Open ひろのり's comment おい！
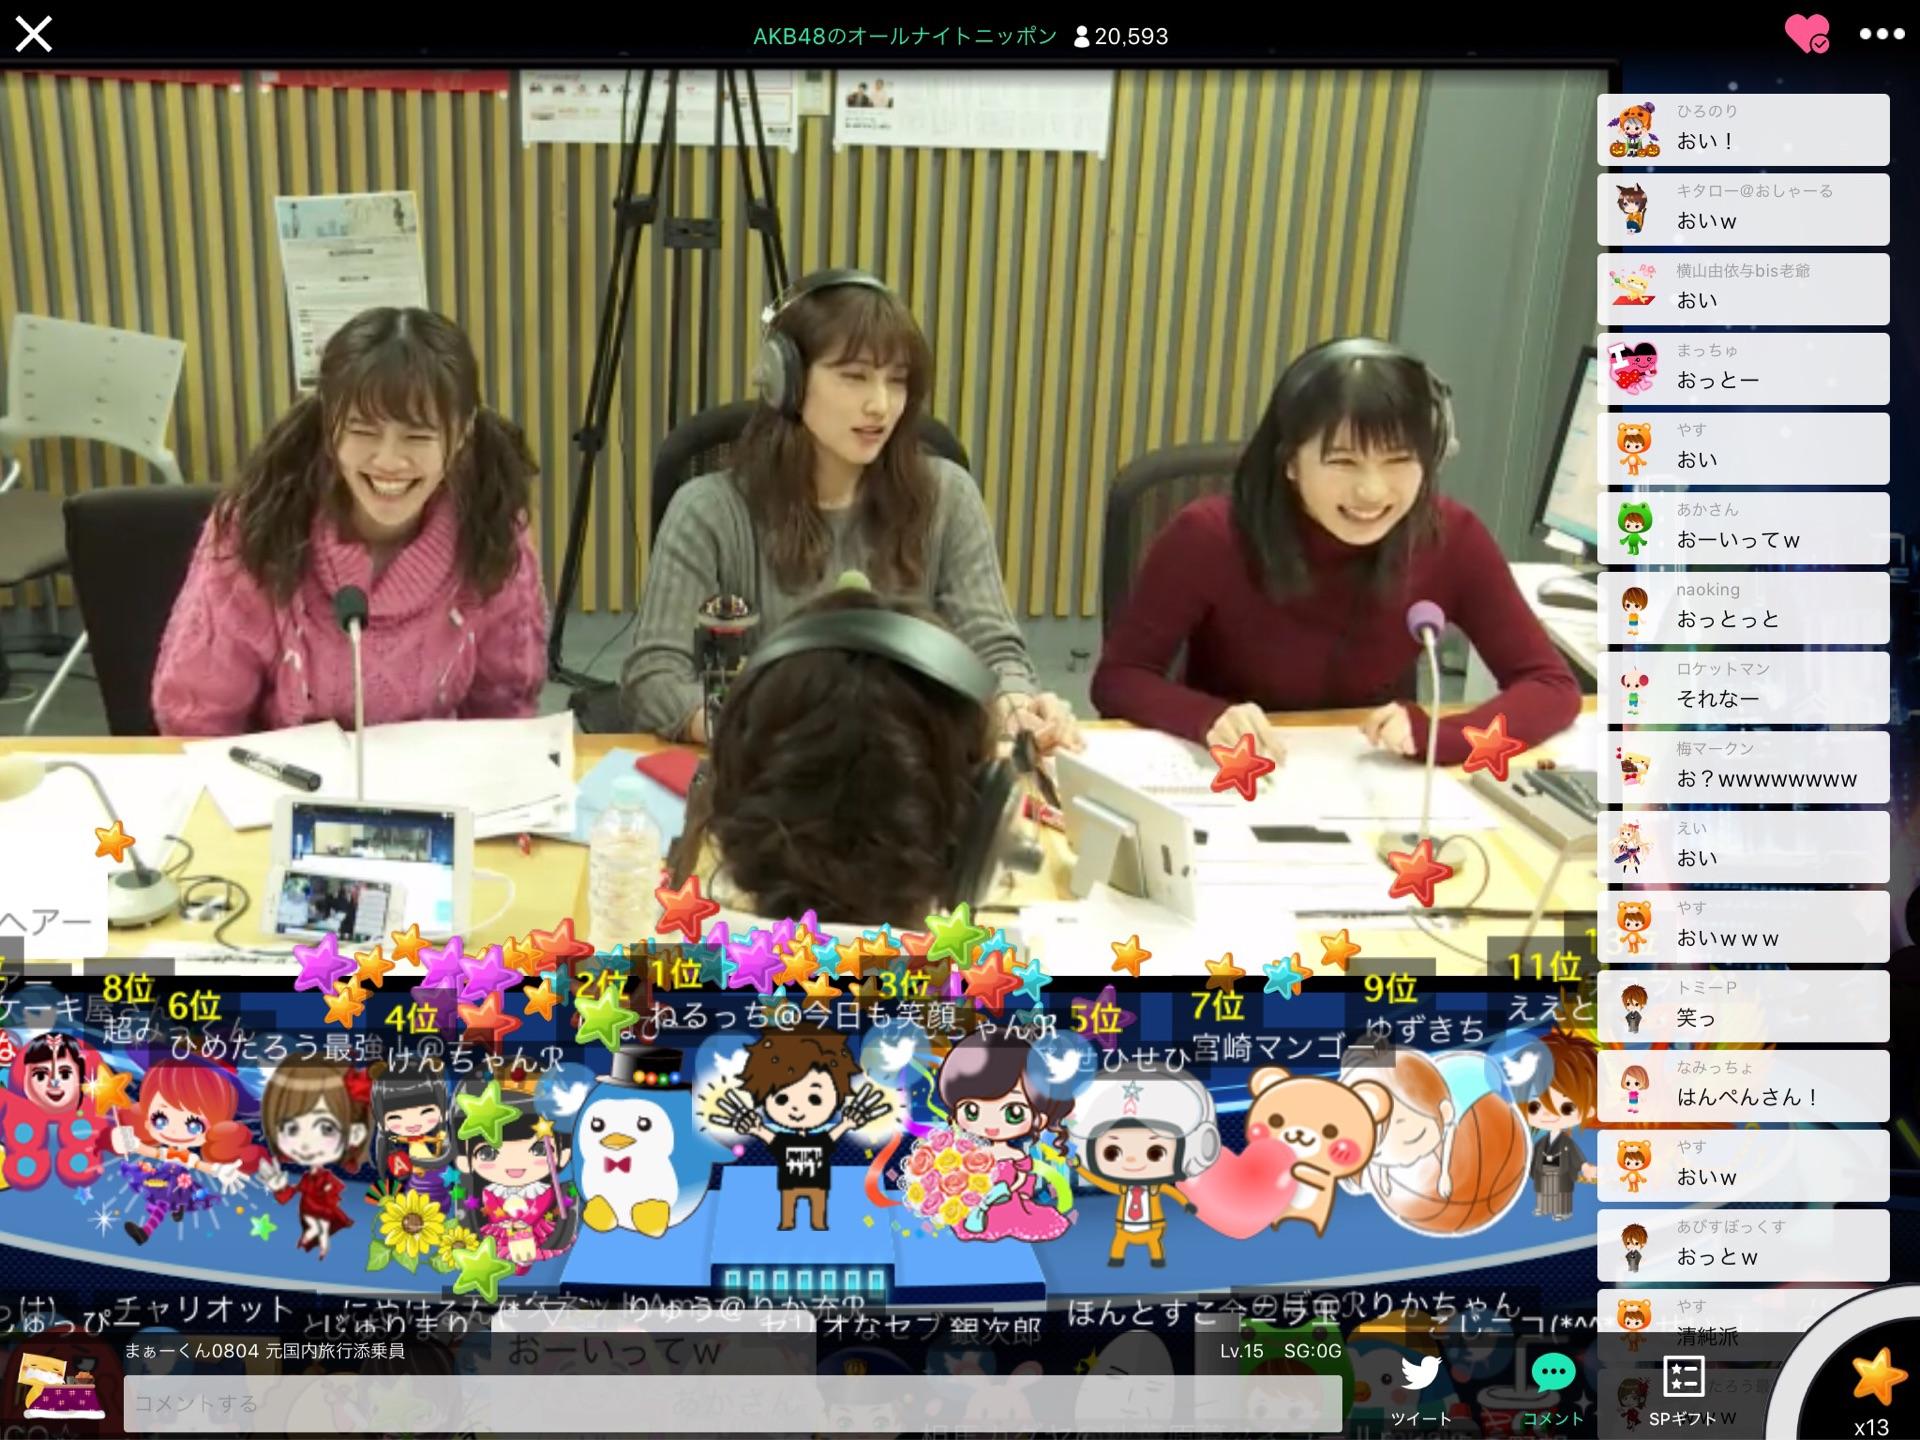This screenshot has height=1440, width=1920. point(1742,130)
